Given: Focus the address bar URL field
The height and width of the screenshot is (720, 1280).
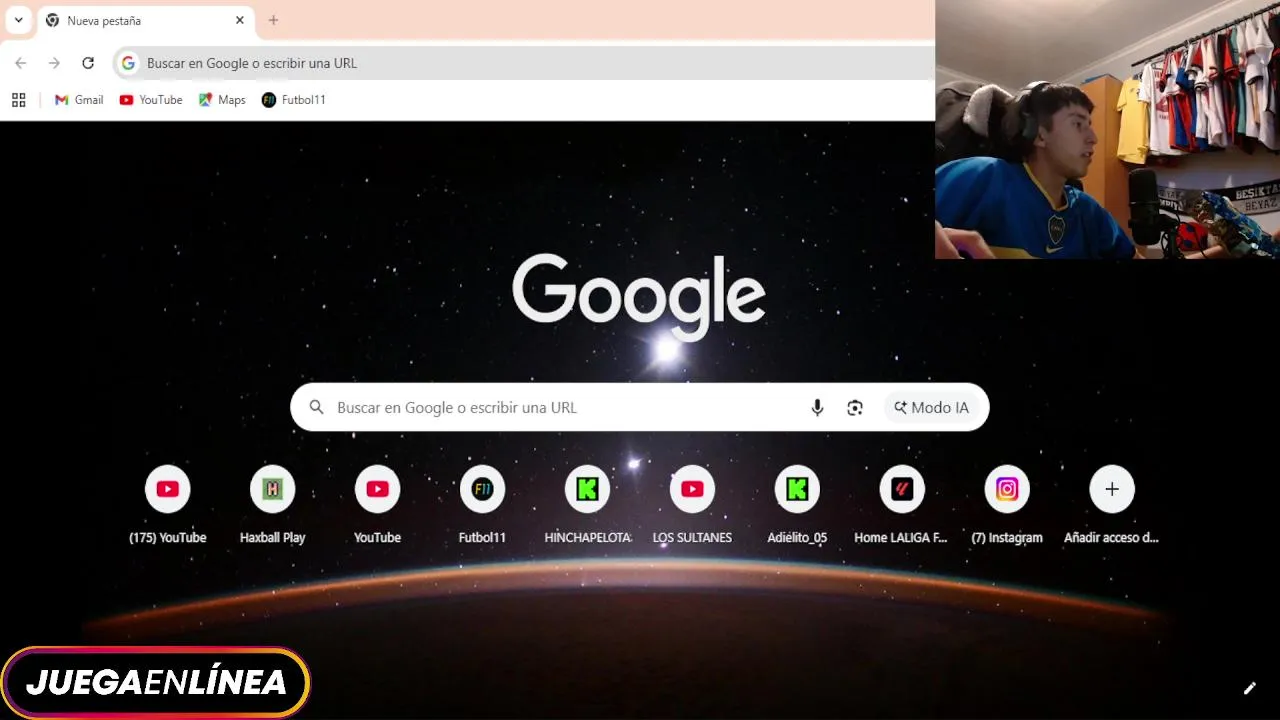Looking at the screenshot, I should tap(525, 63).
